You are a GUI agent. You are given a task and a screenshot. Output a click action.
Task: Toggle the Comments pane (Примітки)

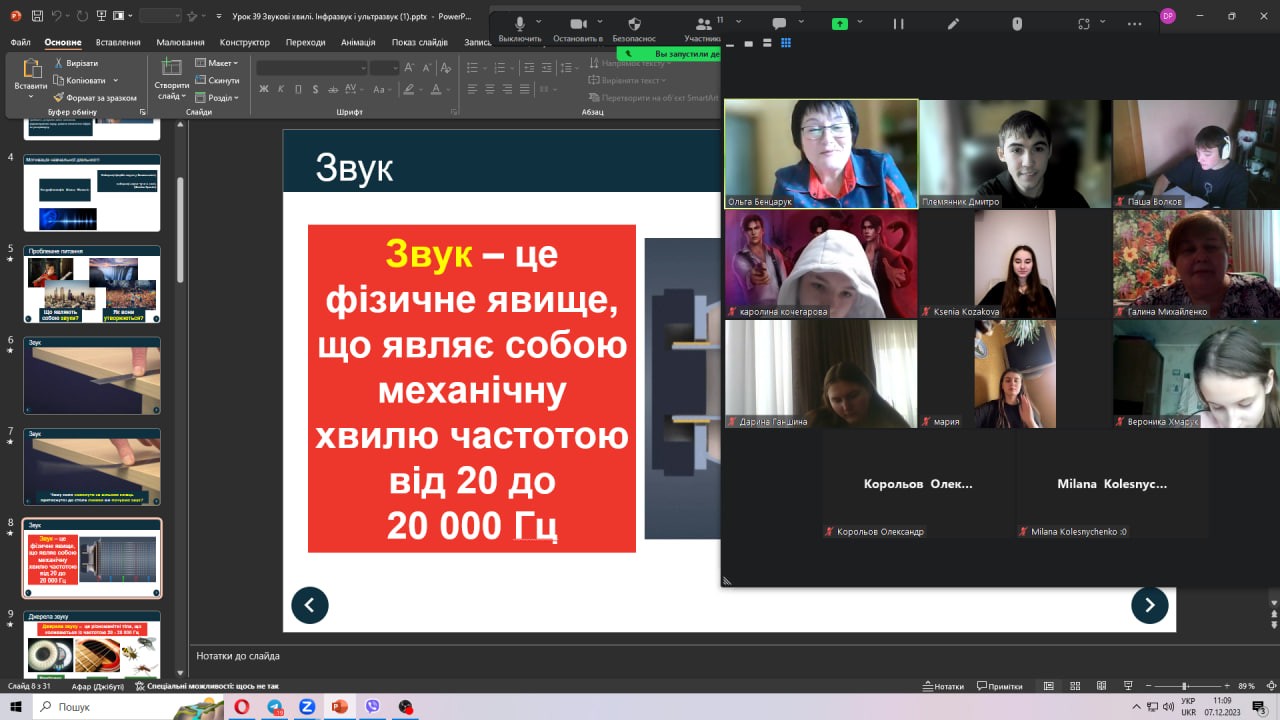998,686
